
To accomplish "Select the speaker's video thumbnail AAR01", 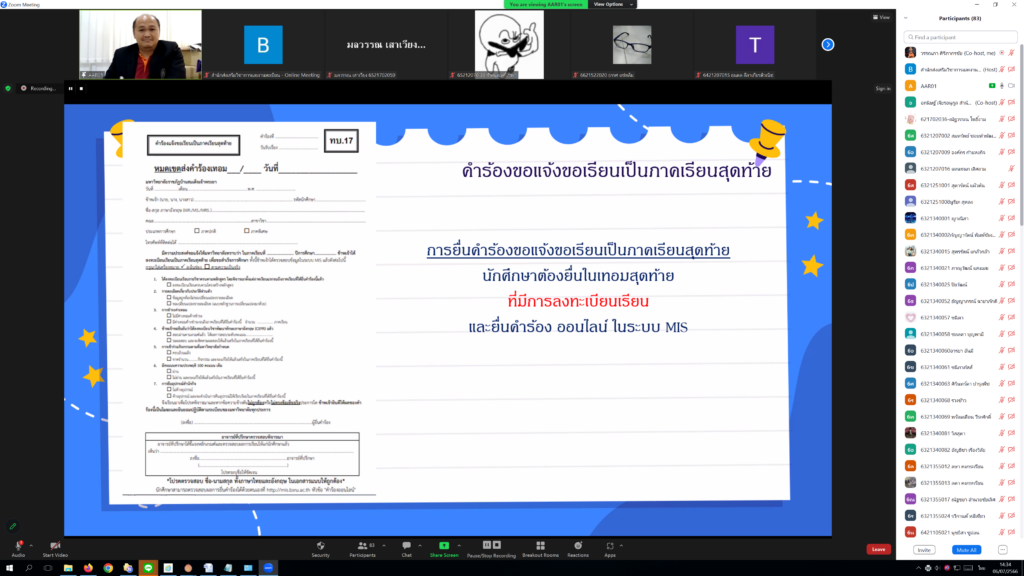I will point(140,44).
